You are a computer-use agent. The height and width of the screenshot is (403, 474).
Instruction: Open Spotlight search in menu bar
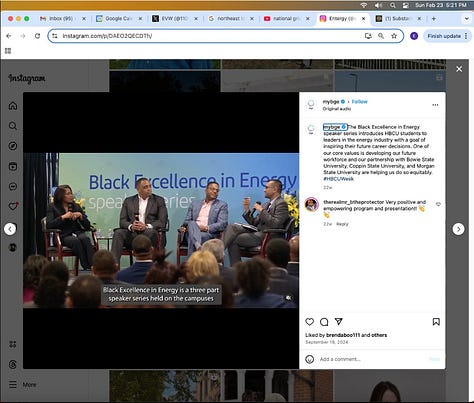point(393,5)
